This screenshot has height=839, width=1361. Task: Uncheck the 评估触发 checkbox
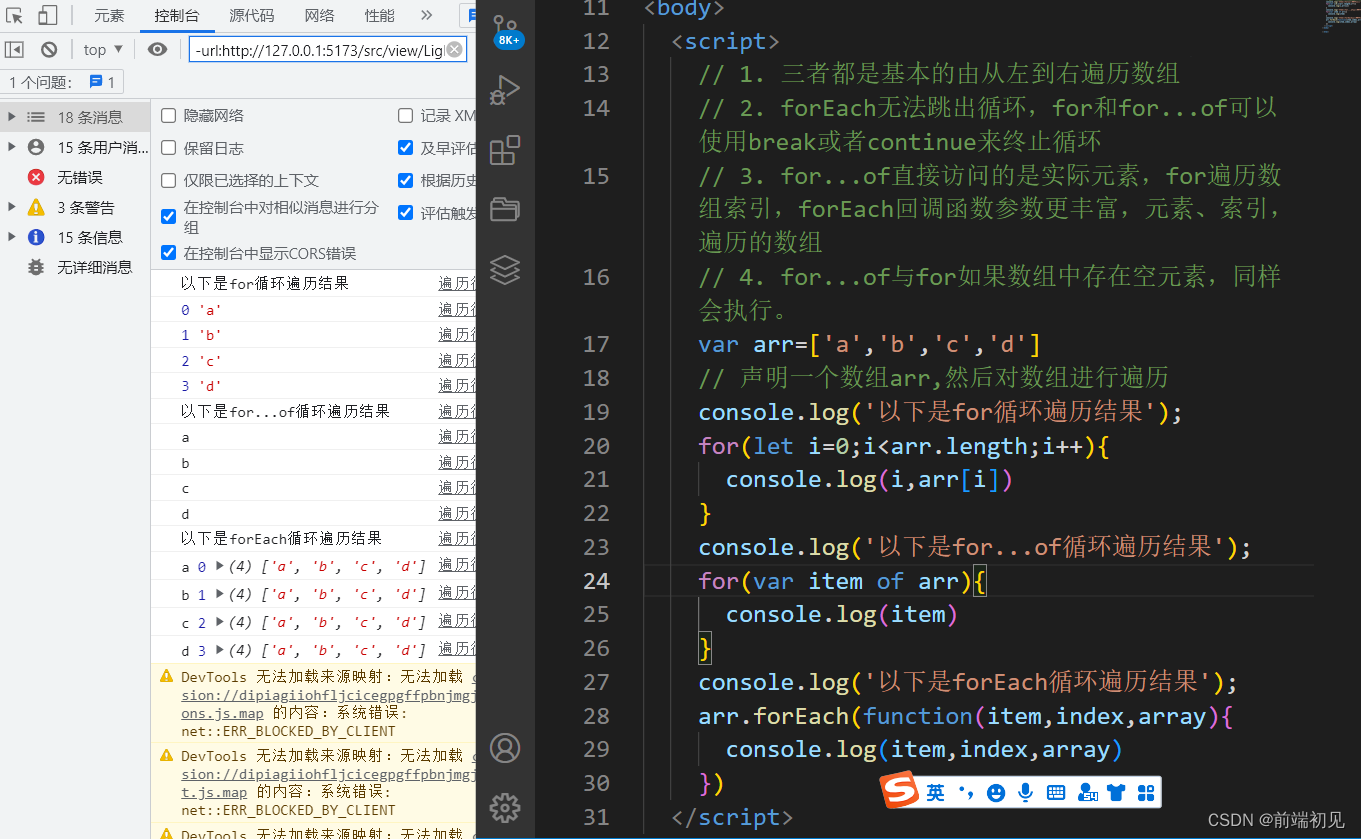pos(405,212)
